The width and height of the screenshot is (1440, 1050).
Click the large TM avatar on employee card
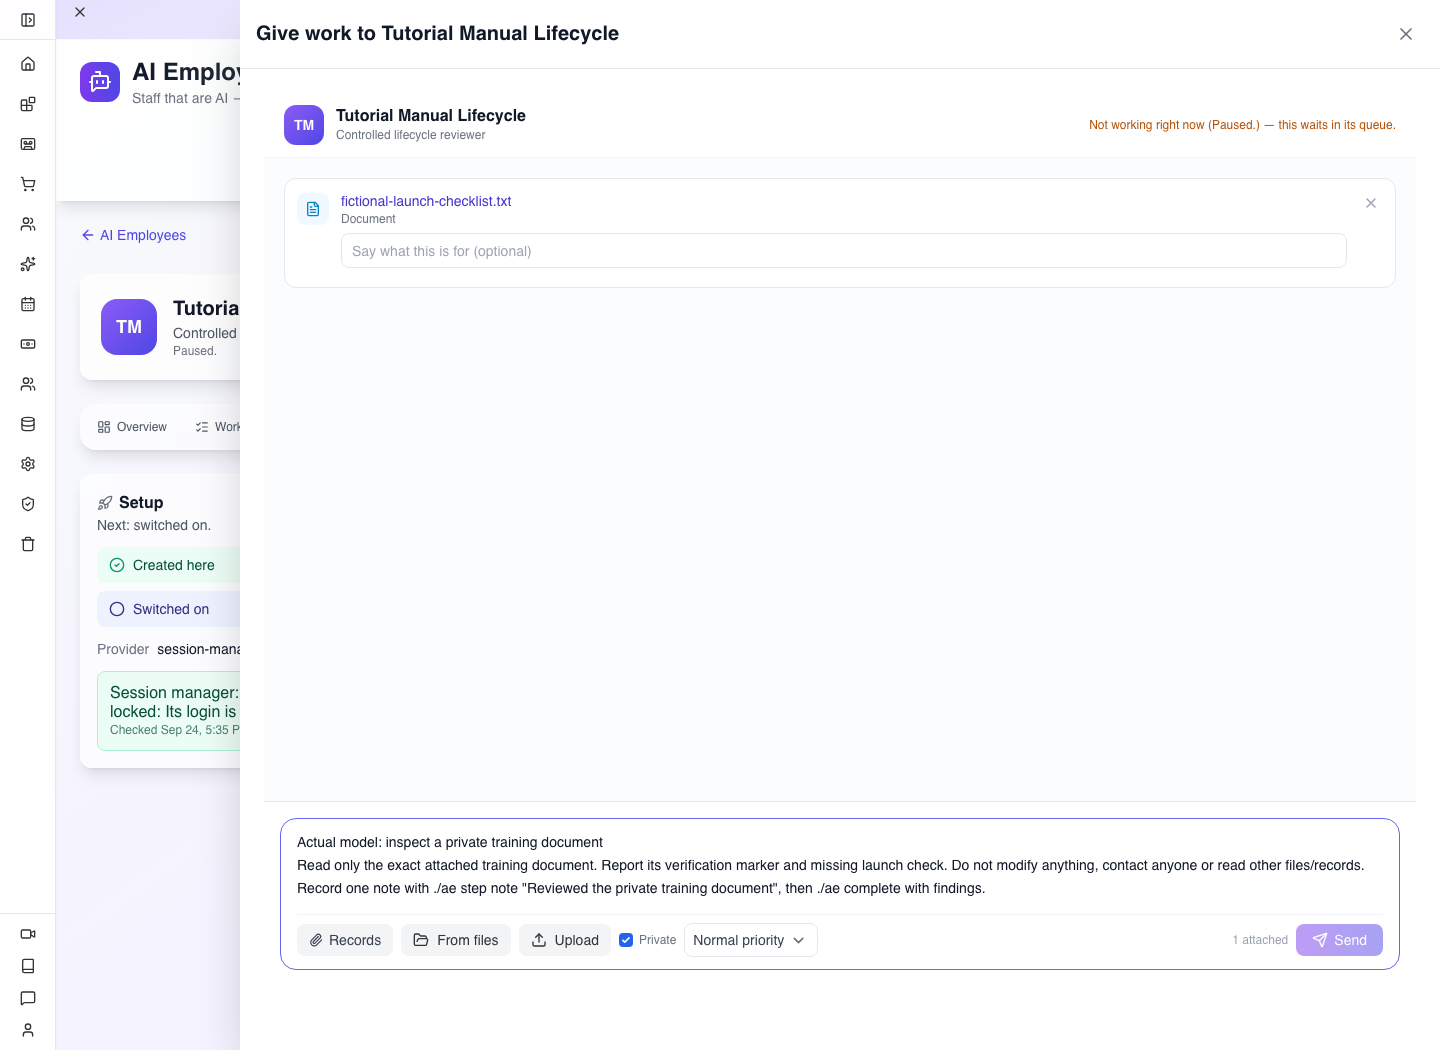[129, 327]
